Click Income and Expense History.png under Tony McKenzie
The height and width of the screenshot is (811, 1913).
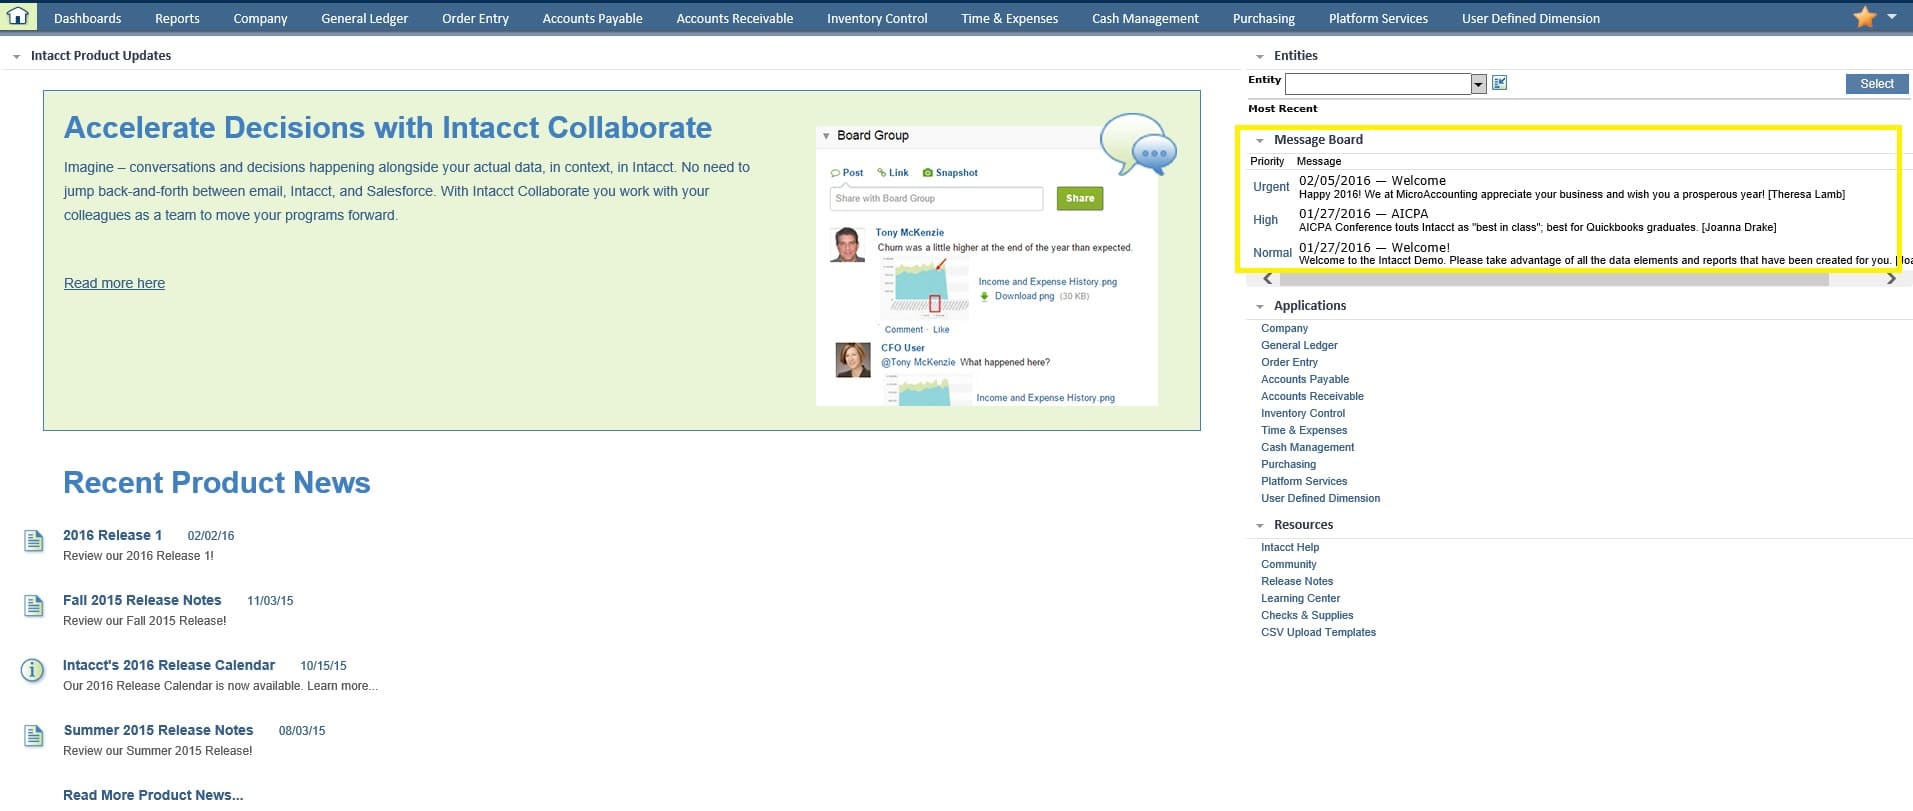(1047, 282)
